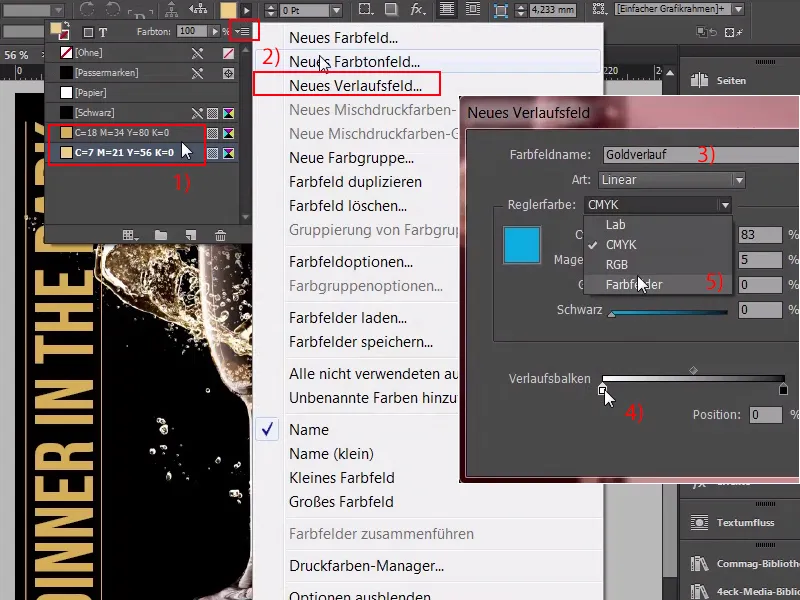Open the swatch view options icon

point(130,235)
